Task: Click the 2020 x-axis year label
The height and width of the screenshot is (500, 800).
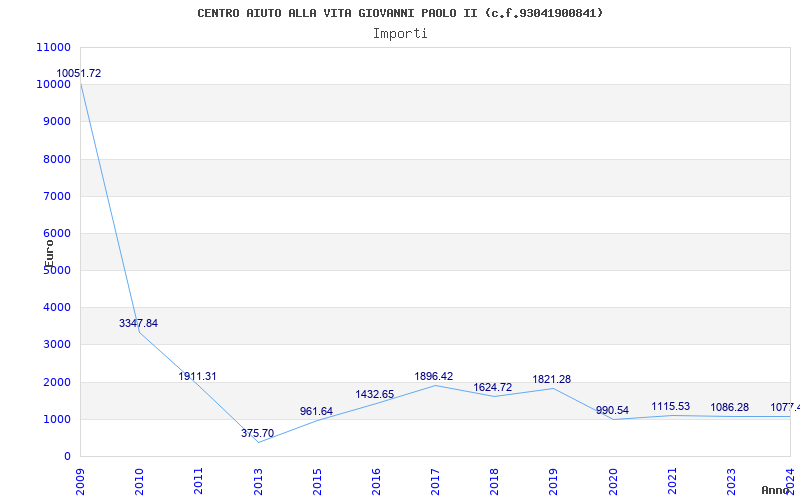Action: pos(613,482)
